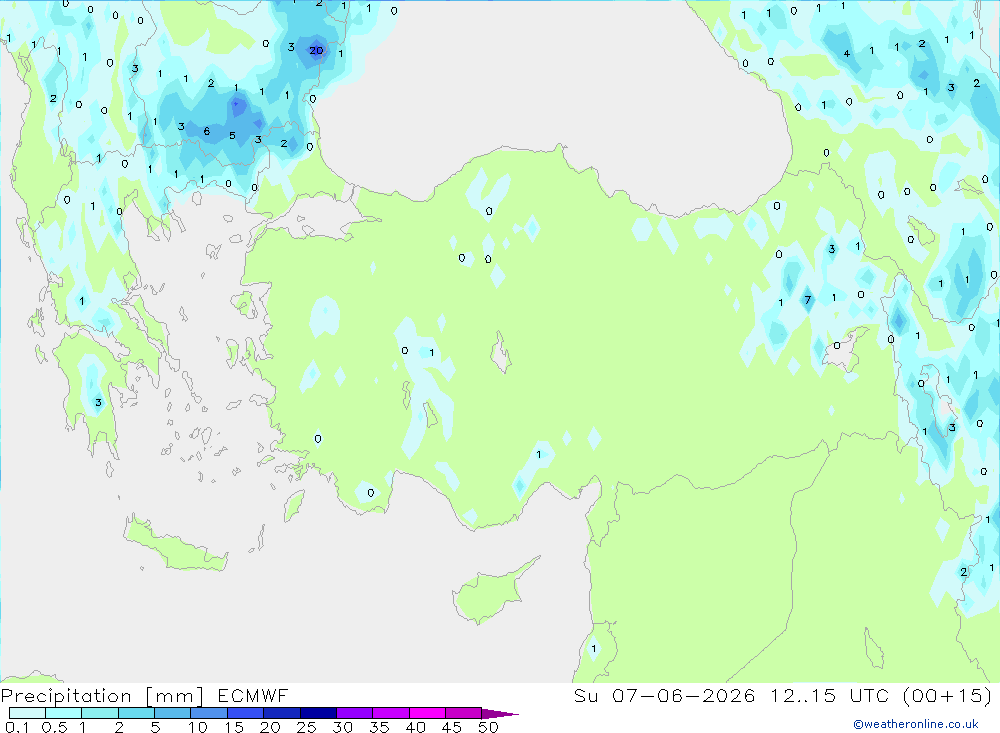Click the 25–30 mm dark blue swatch

pyautogui.click(x=318, y=713)
